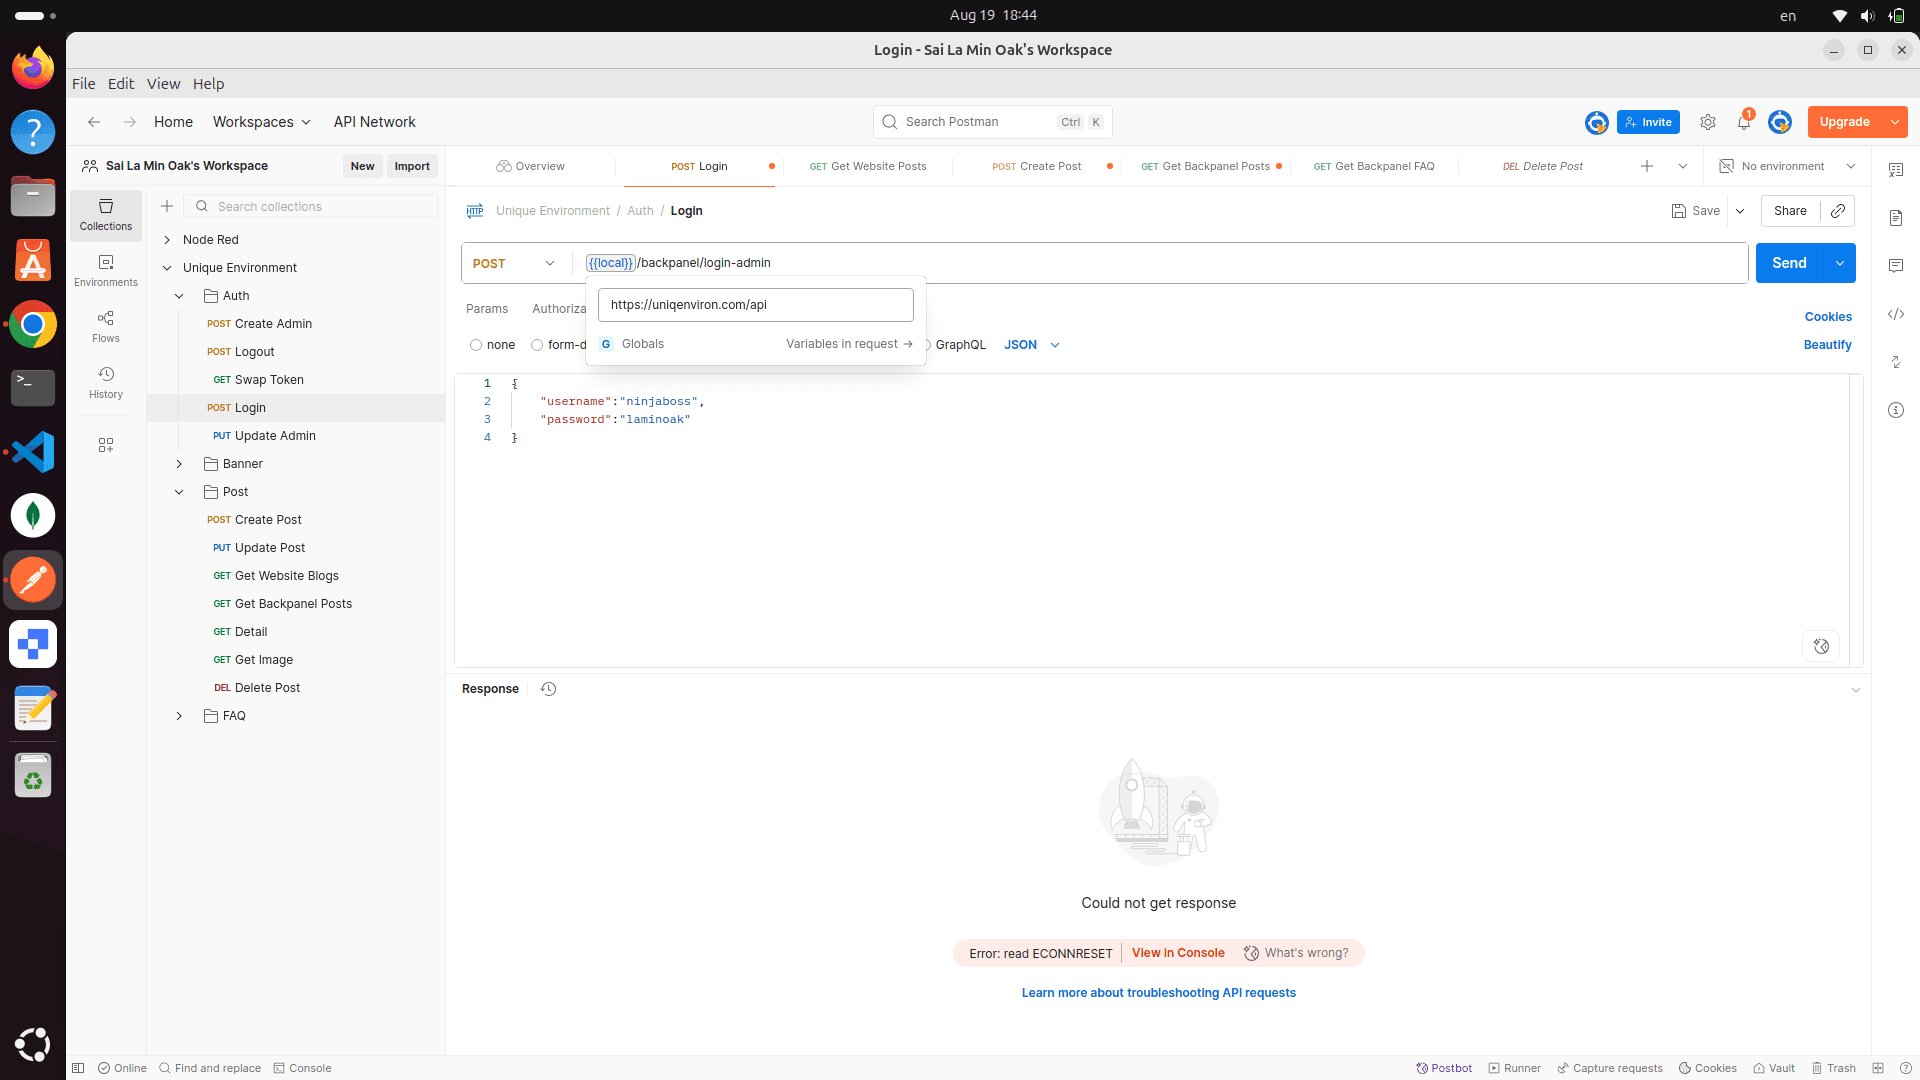Switch to the Overview tab
Image resolution: width=1920 pixels, height=1080 pixels.
(x=531, y=166)
